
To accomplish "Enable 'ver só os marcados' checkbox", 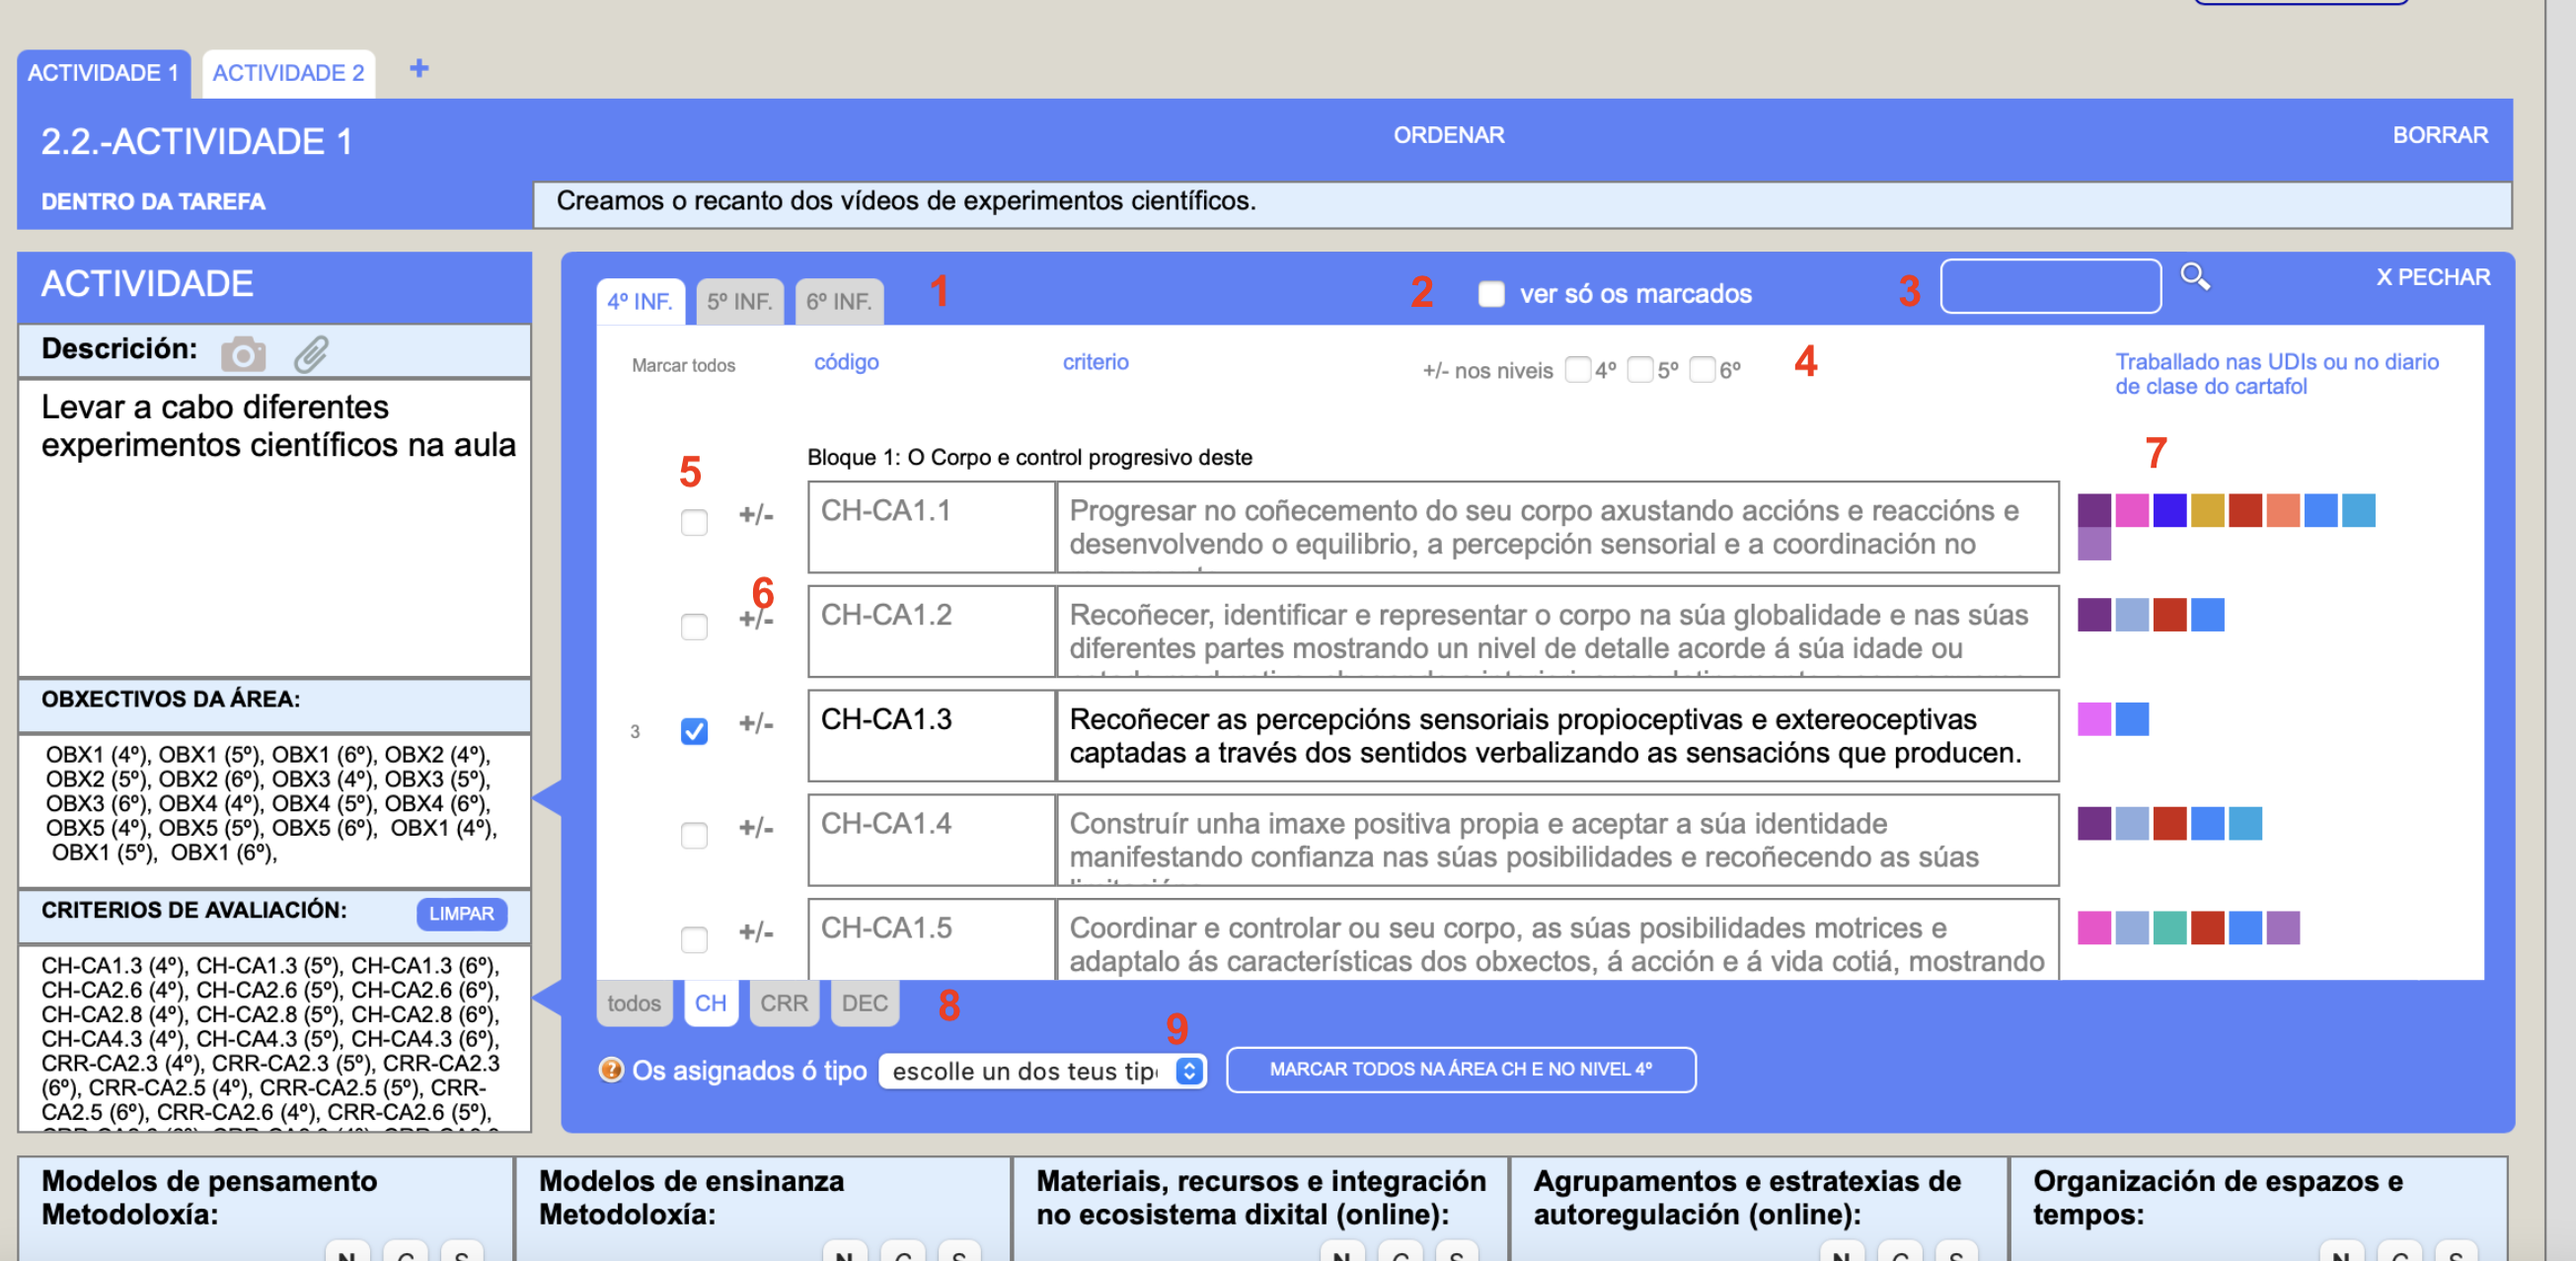I will [x=1491, y=294].
